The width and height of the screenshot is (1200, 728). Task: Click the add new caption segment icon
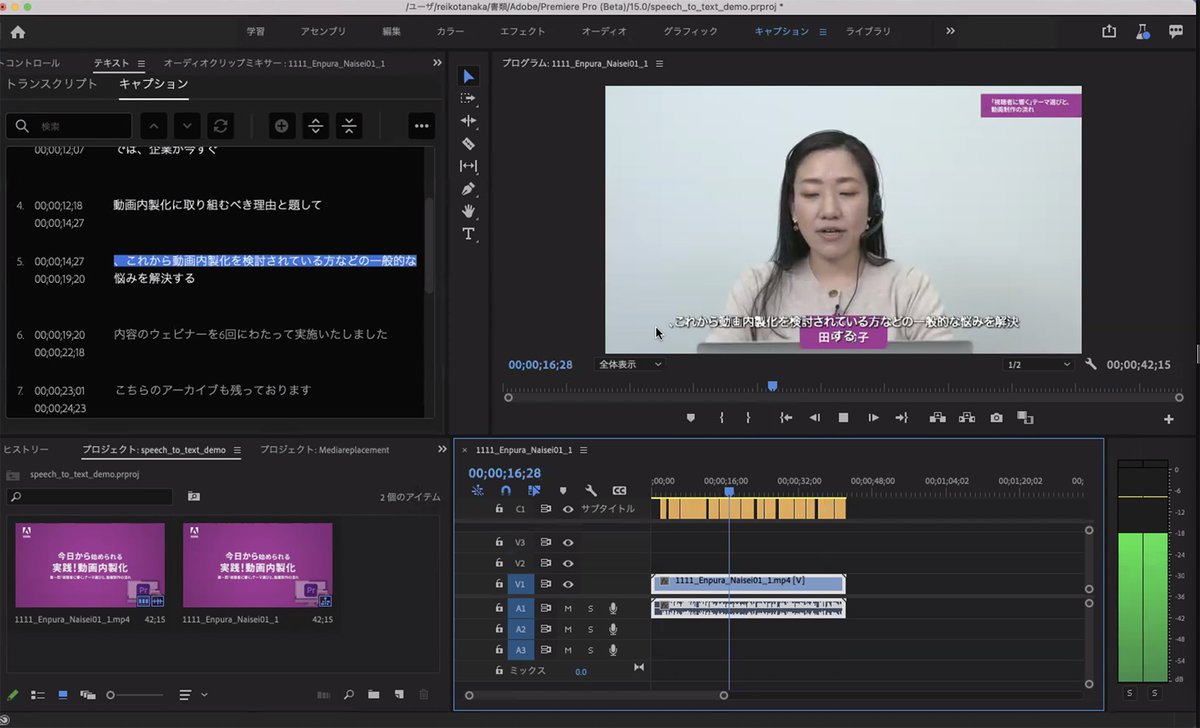coord(282,126)
